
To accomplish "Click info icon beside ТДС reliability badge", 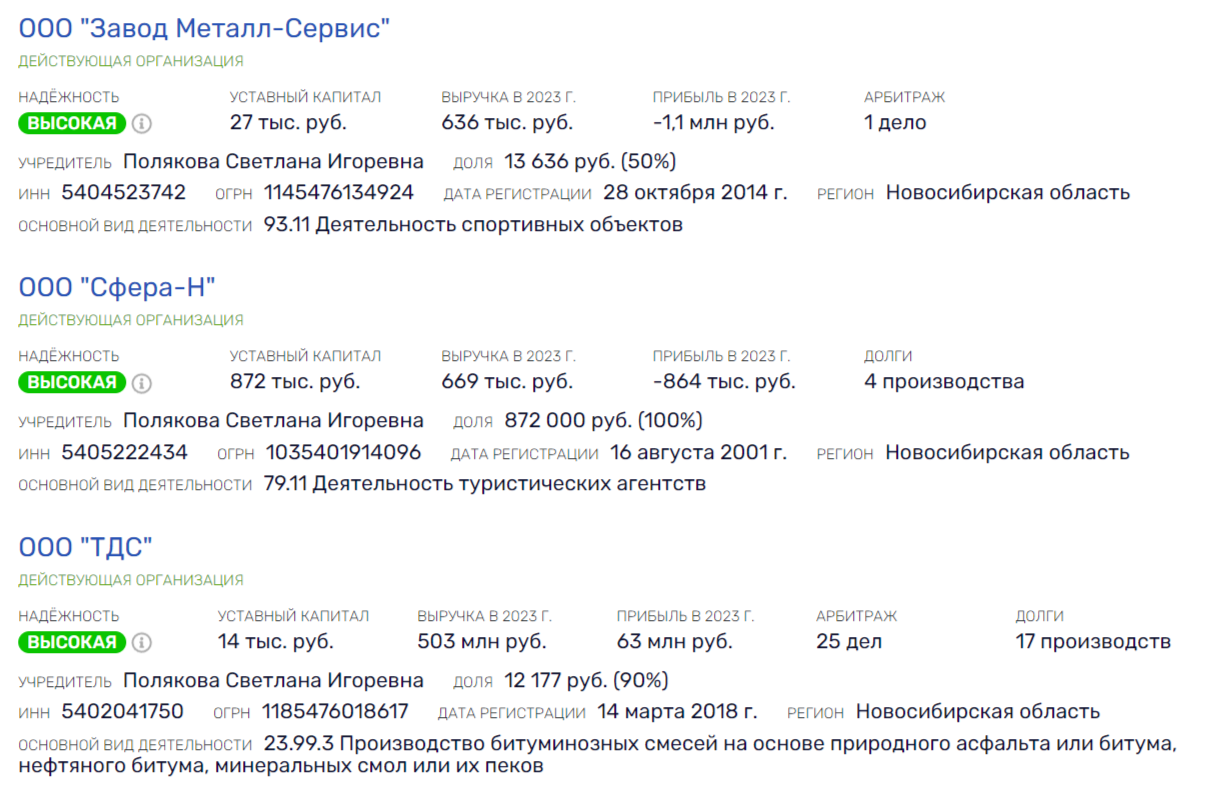I will point(142,642).
